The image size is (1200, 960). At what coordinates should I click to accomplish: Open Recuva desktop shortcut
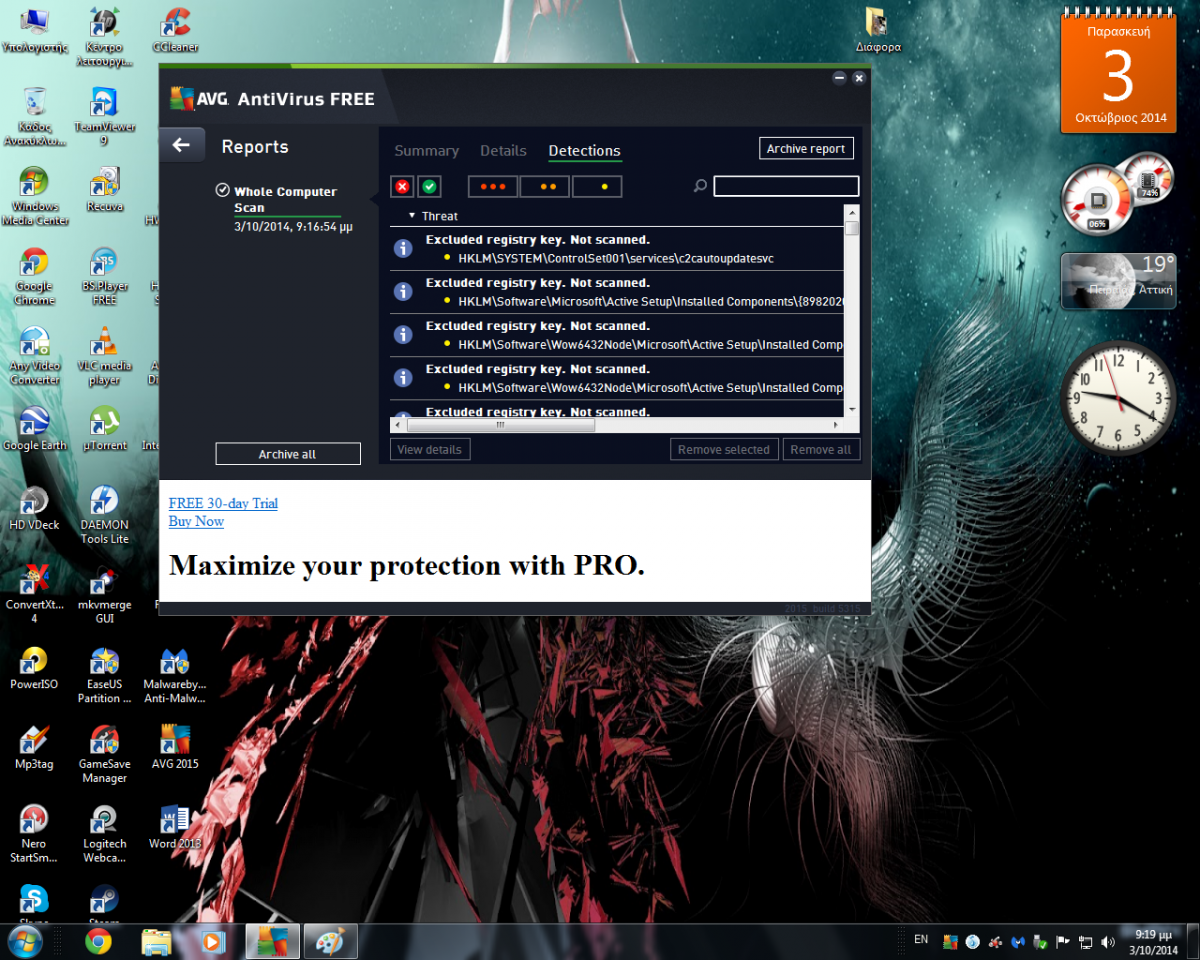click(104, 190)
